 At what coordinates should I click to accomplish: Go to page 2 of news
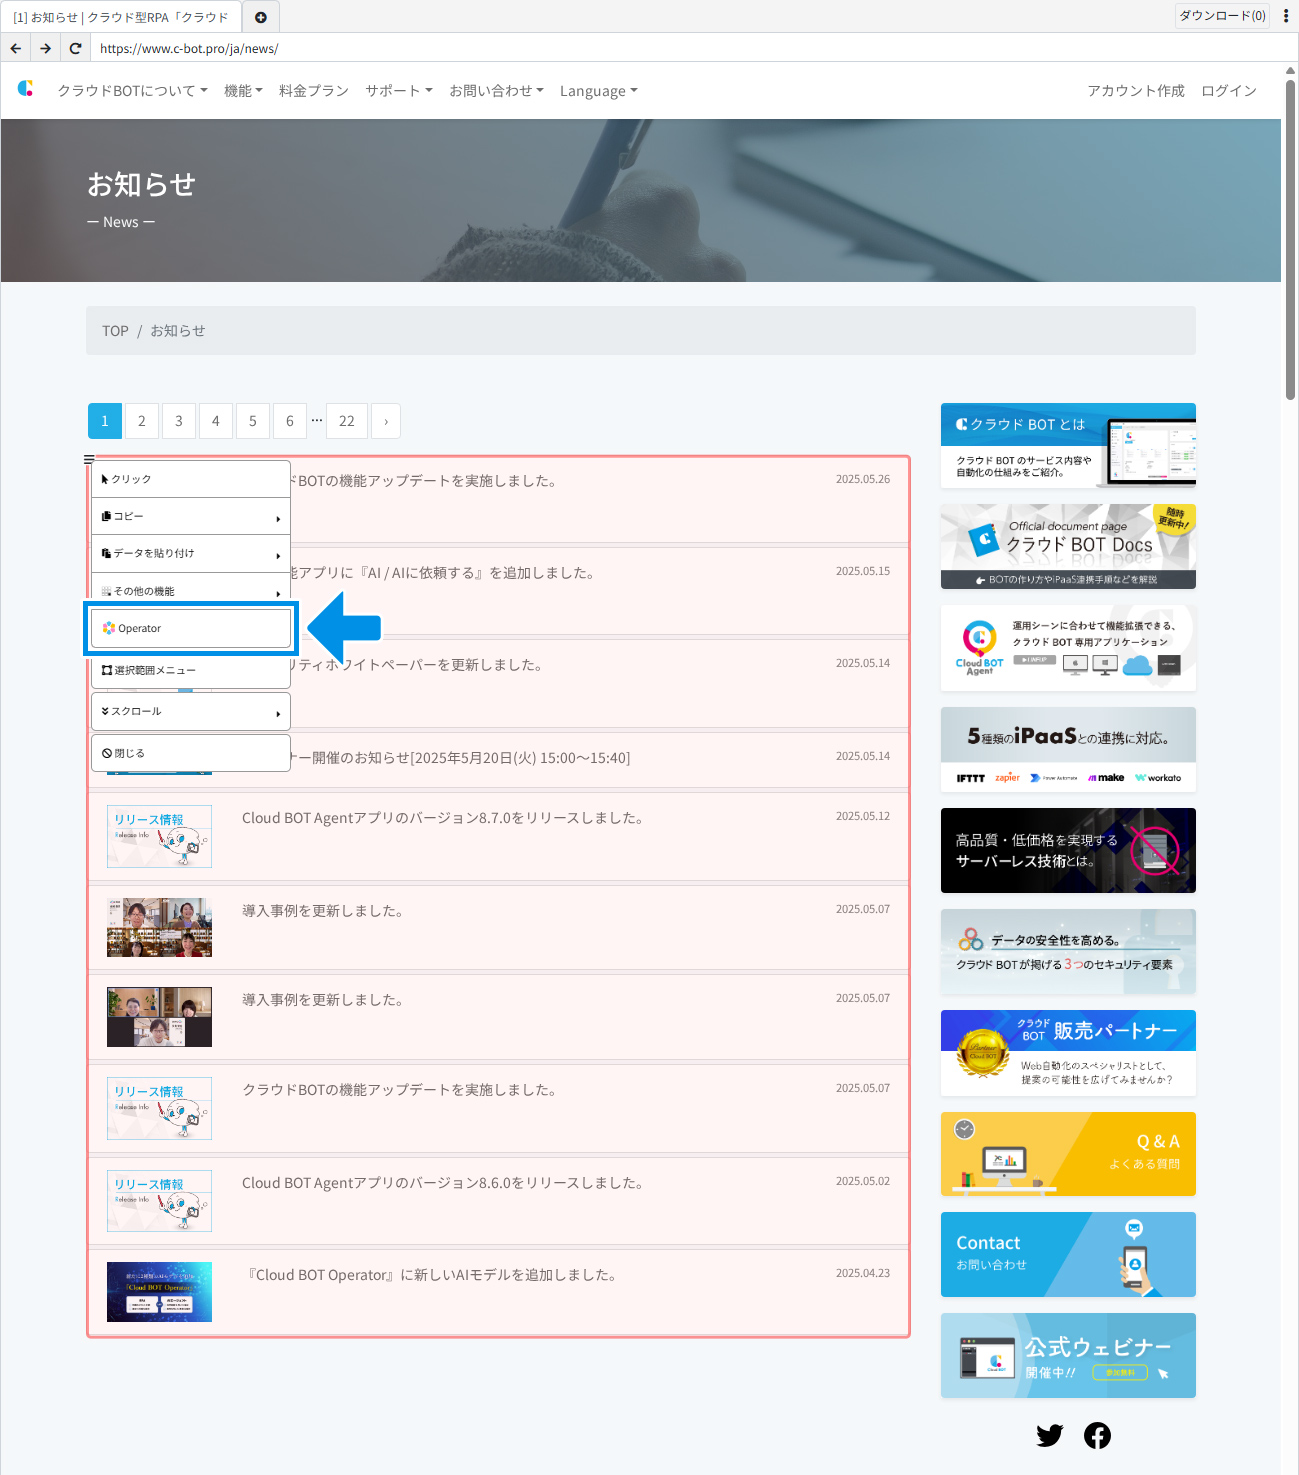[142, 421]
